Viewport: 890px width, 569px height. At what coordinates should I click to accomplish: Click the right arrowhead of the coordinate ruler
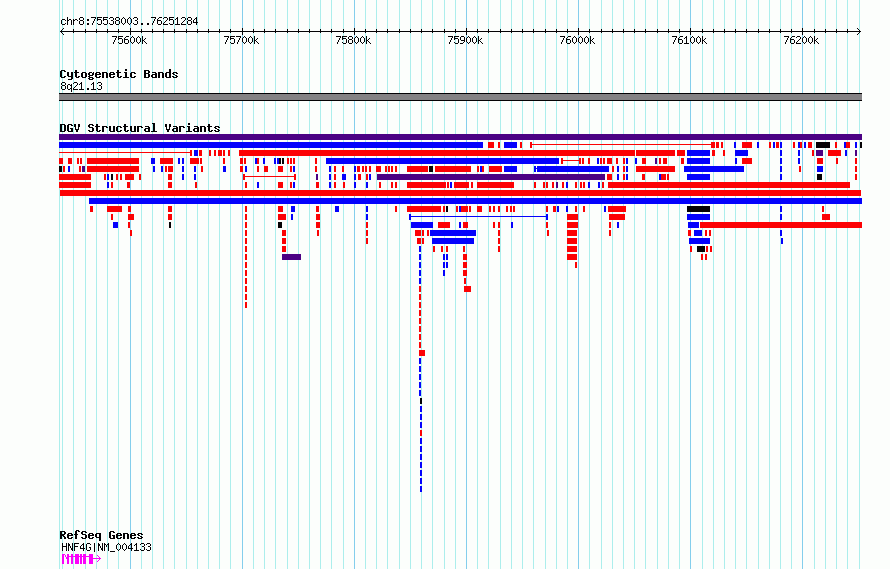pyautogui.click(x=859, y=32)
